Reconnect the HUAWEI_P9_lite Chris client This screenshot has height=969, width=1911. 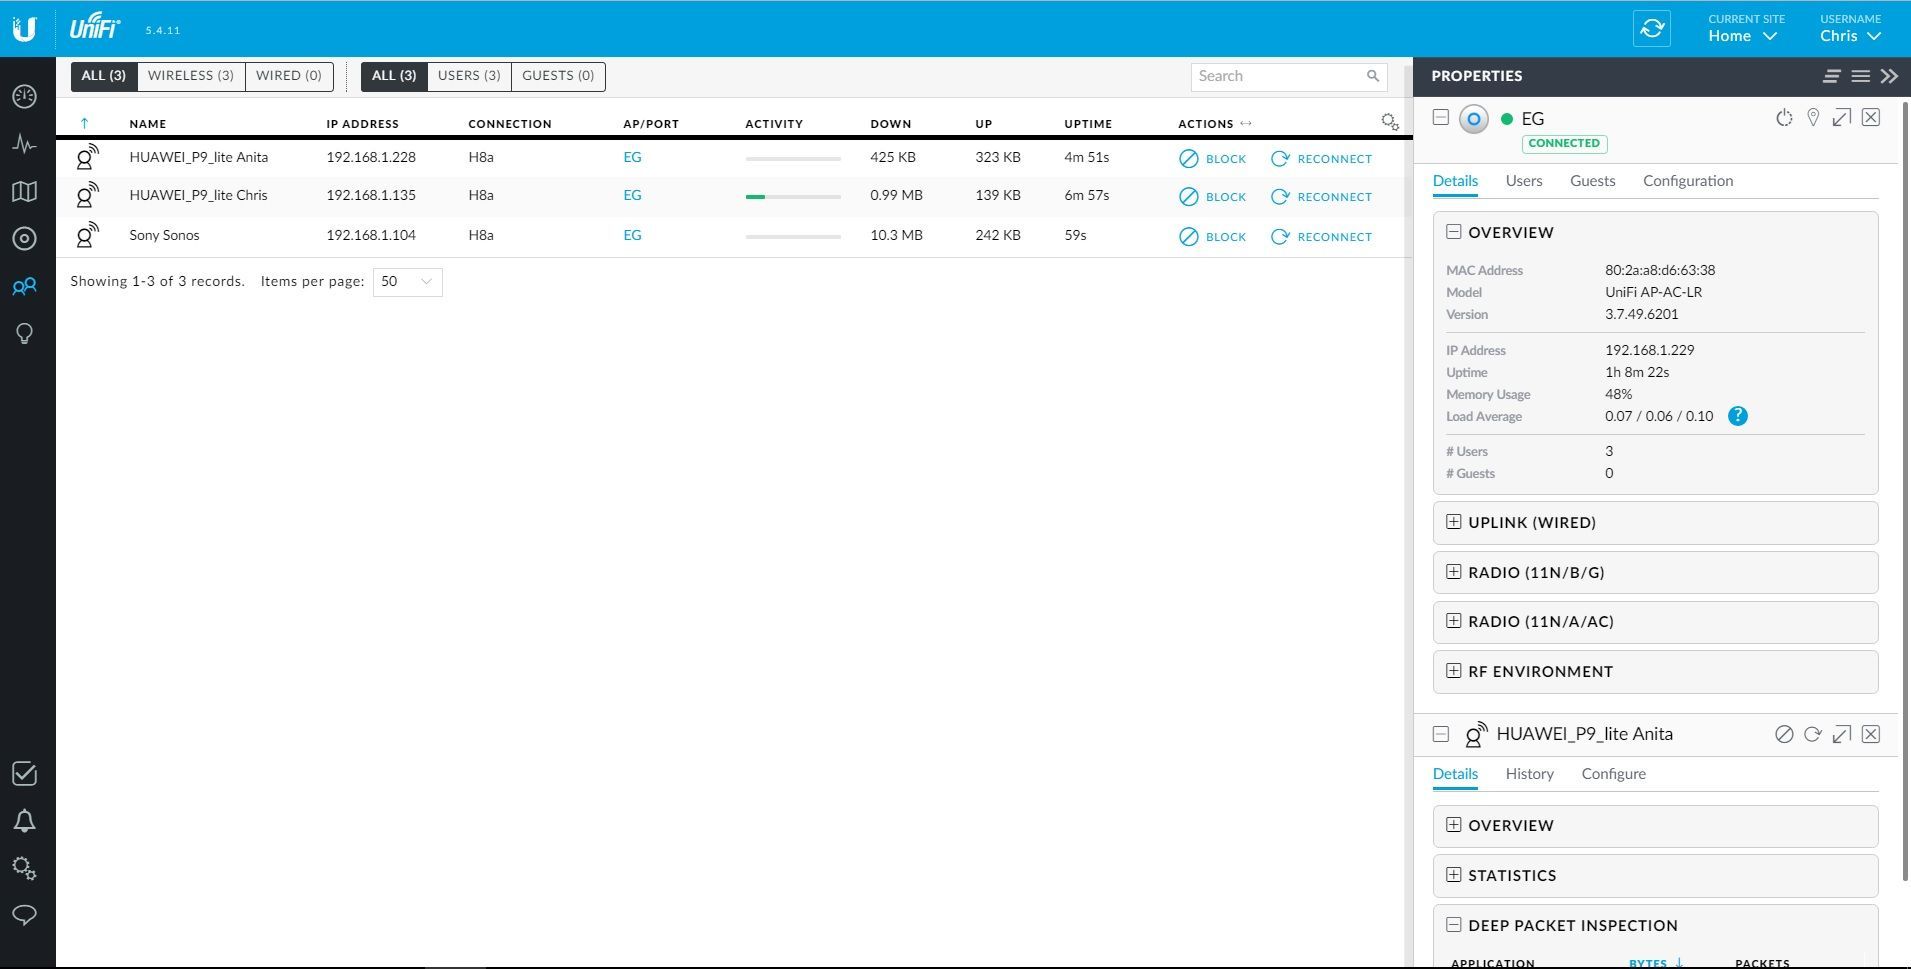pyautogui.click(x=1321, y=197)
